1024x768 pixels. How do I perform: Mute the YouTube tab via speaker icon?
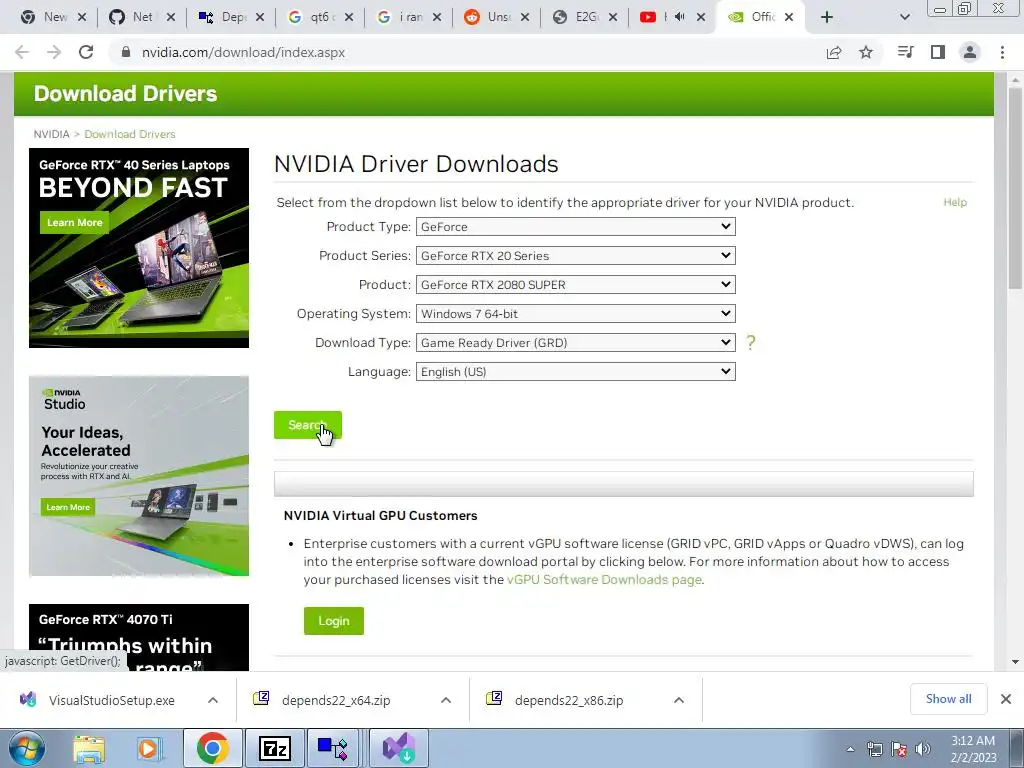(679, 17)
